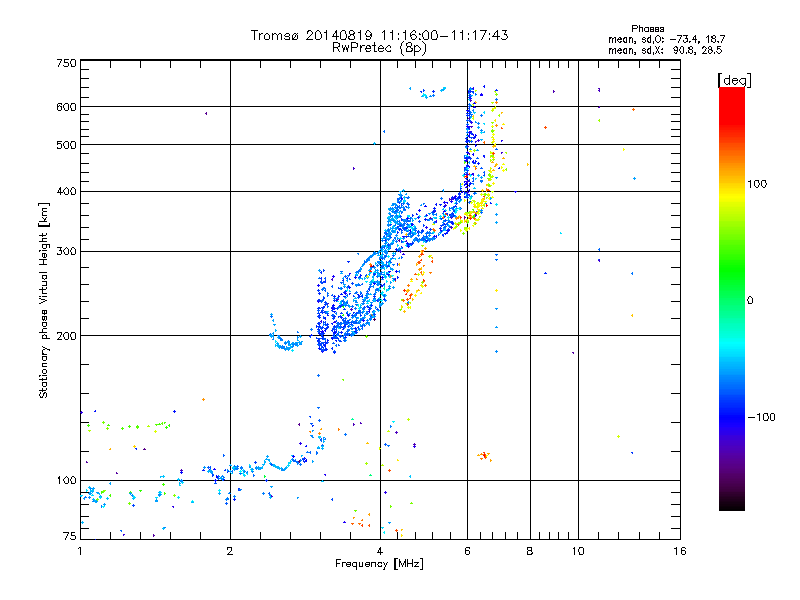This screenshot has height=600, width=800.
Task: Click the RwPretec (8p) subtitle
Action: (380, 48)
